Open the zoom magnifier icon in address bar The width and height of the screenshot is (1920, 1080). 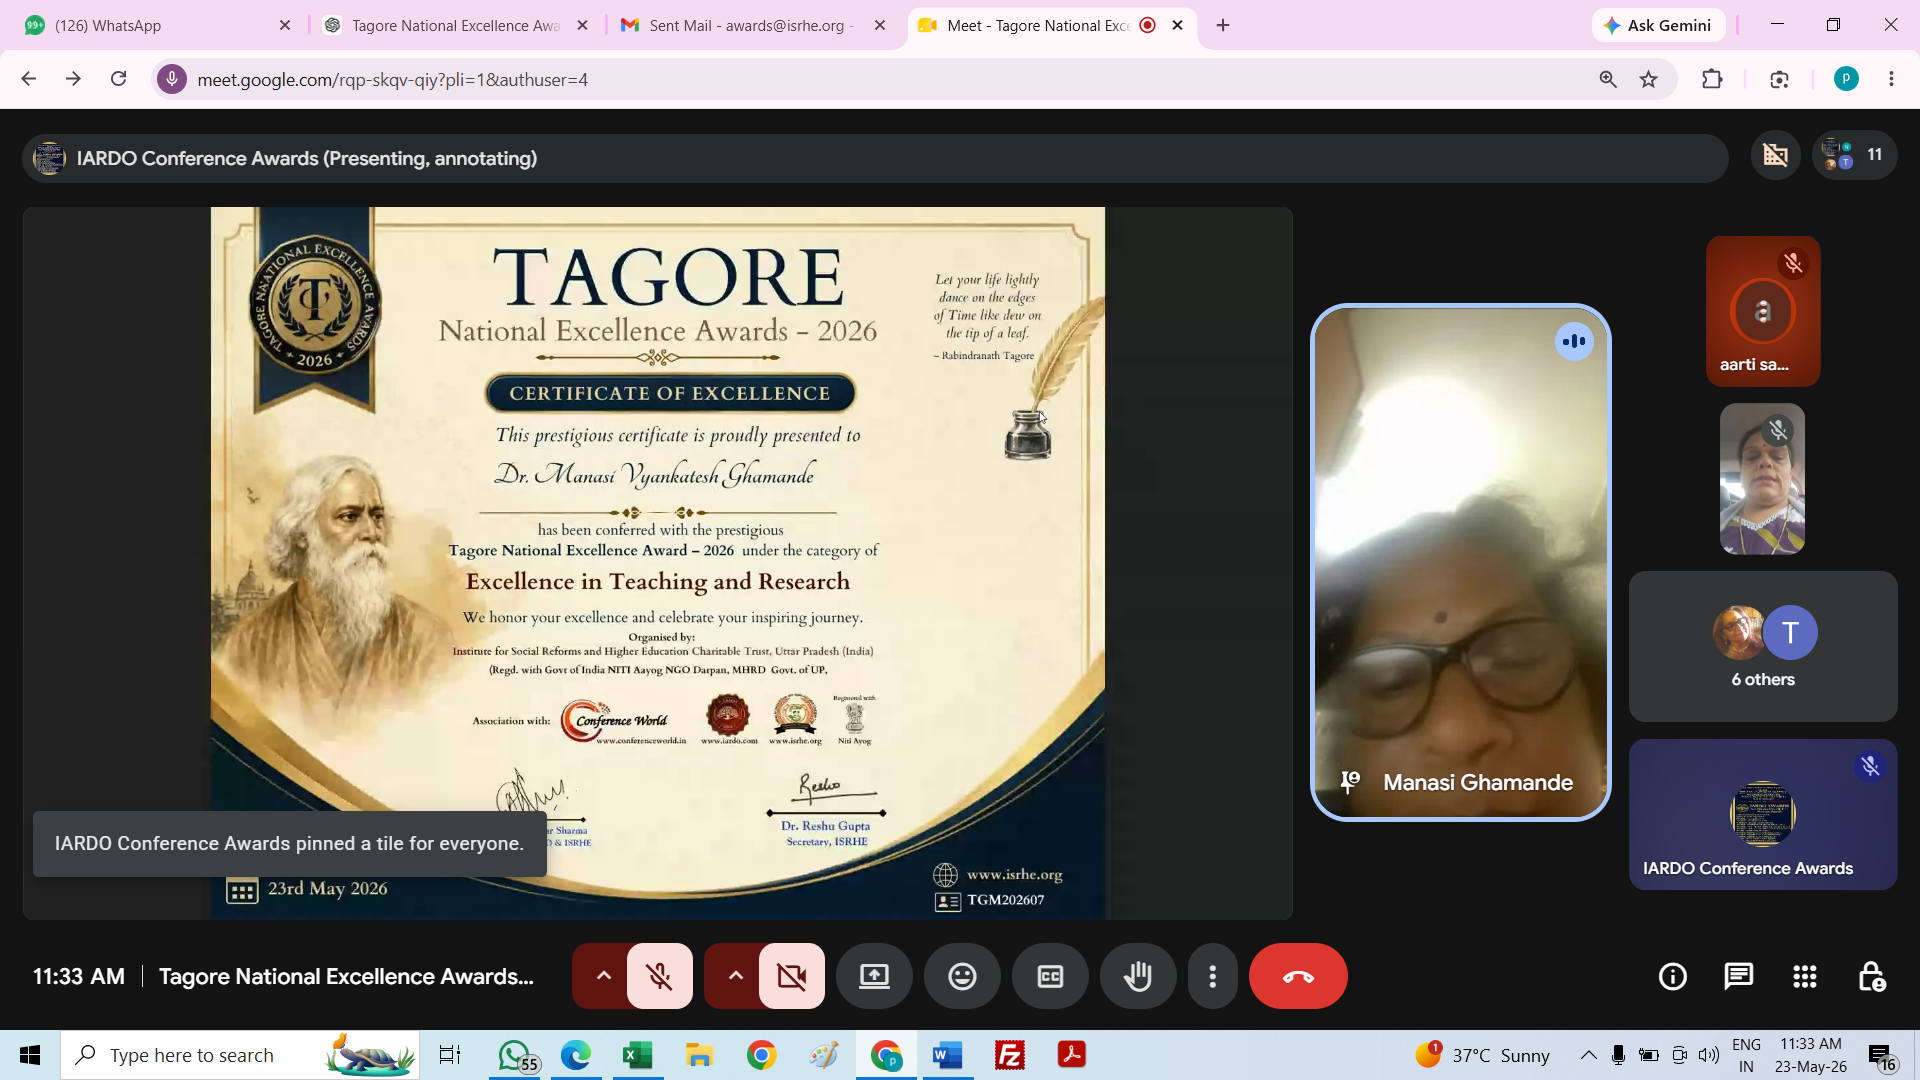tap(1608, 79)
